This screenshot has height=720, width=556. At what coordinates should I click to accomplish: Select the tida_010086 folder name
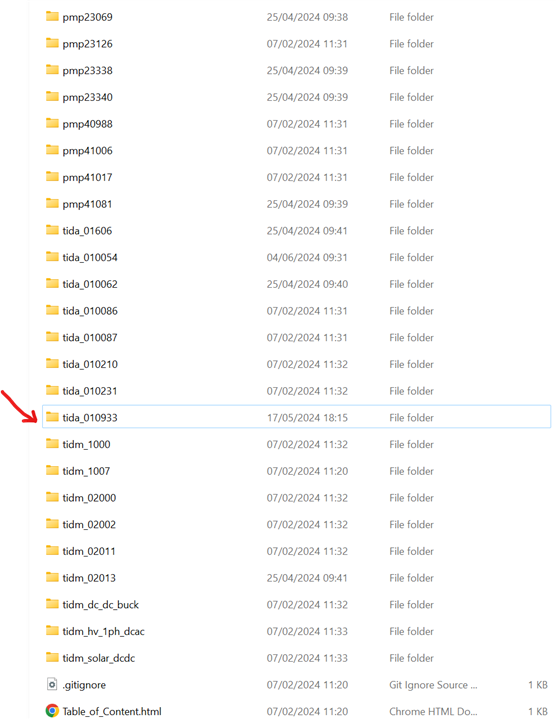90,311
